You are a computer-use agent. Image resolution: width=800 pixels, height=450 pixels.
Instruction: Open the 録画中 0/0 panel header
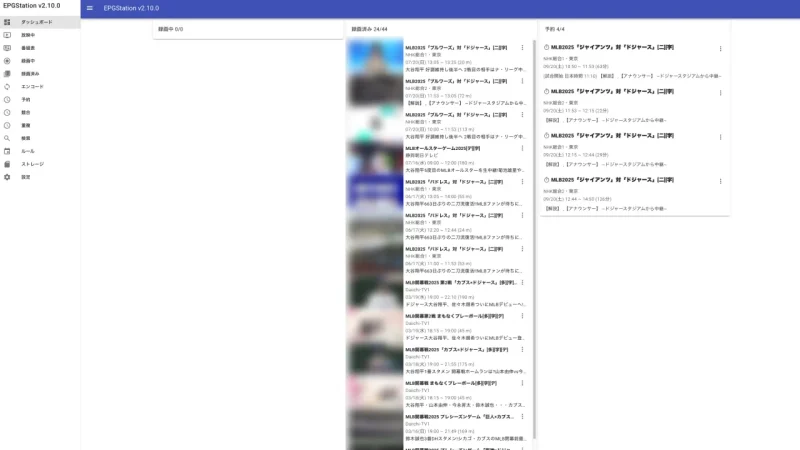(x=248, y=29)
